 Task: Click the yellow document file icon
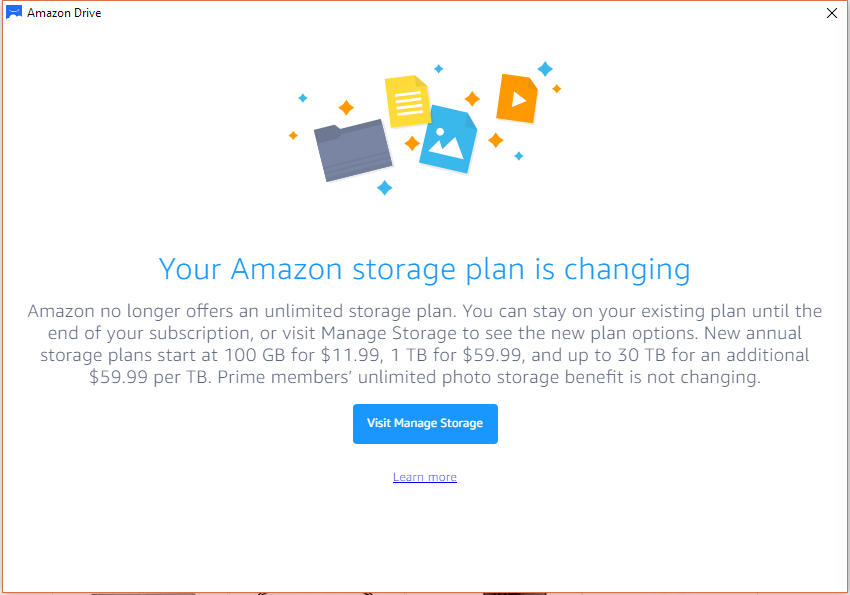click(x=408, y=102)
